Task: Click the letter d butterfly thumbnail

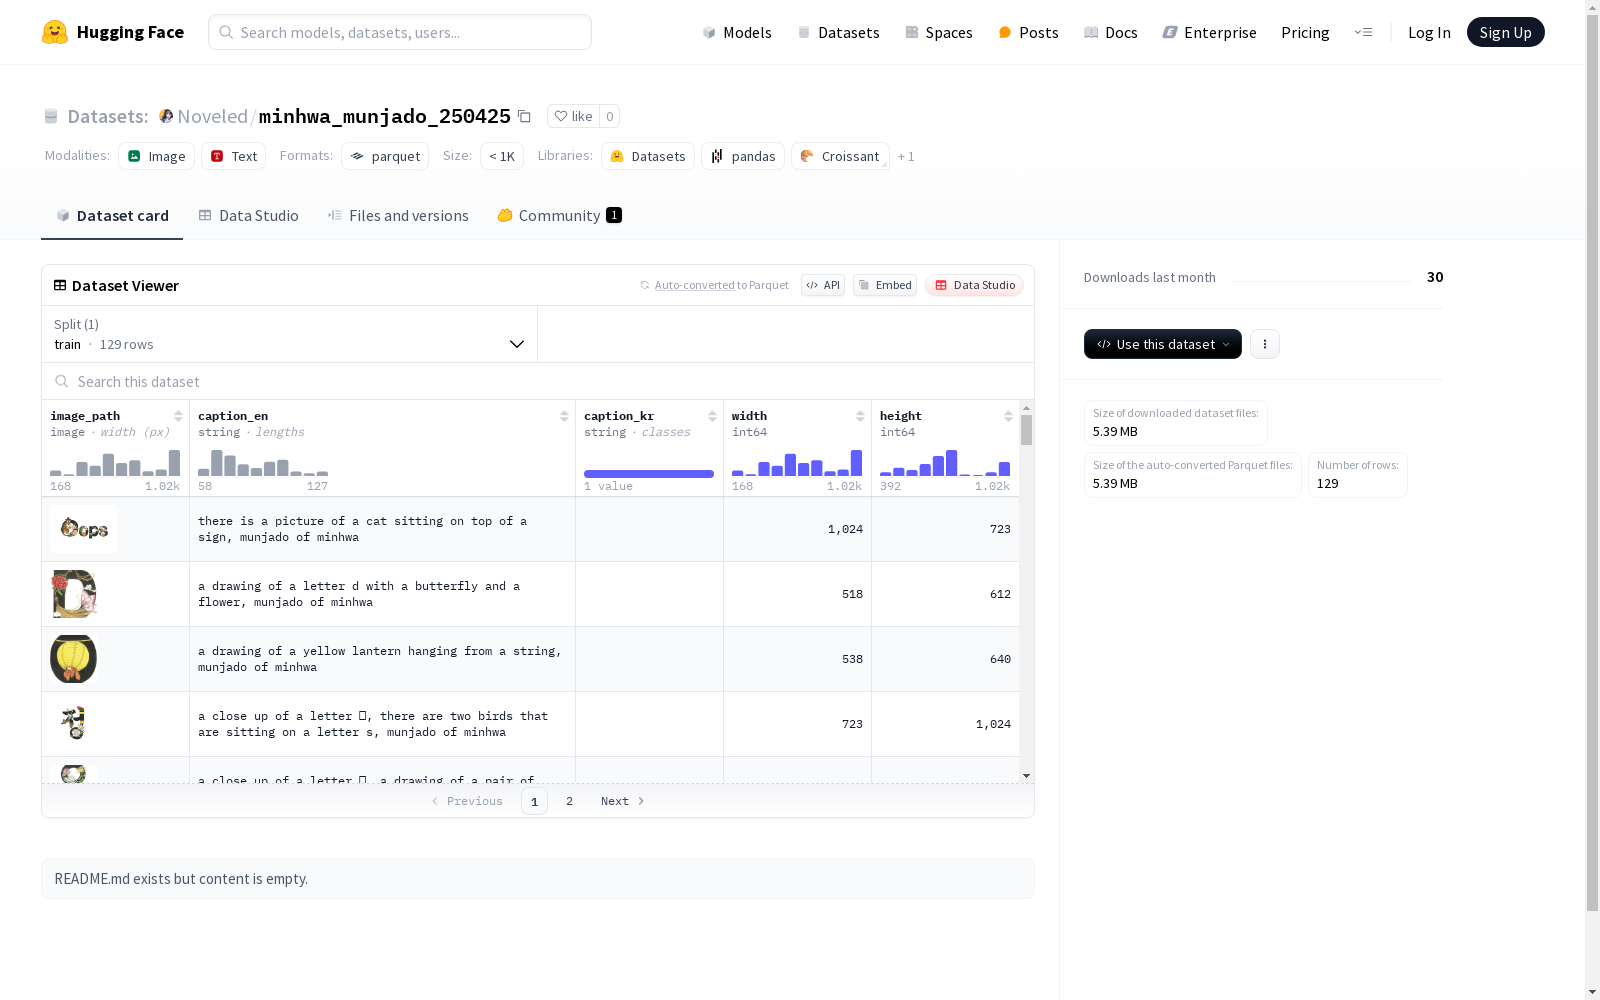Action: coord(74,594)
